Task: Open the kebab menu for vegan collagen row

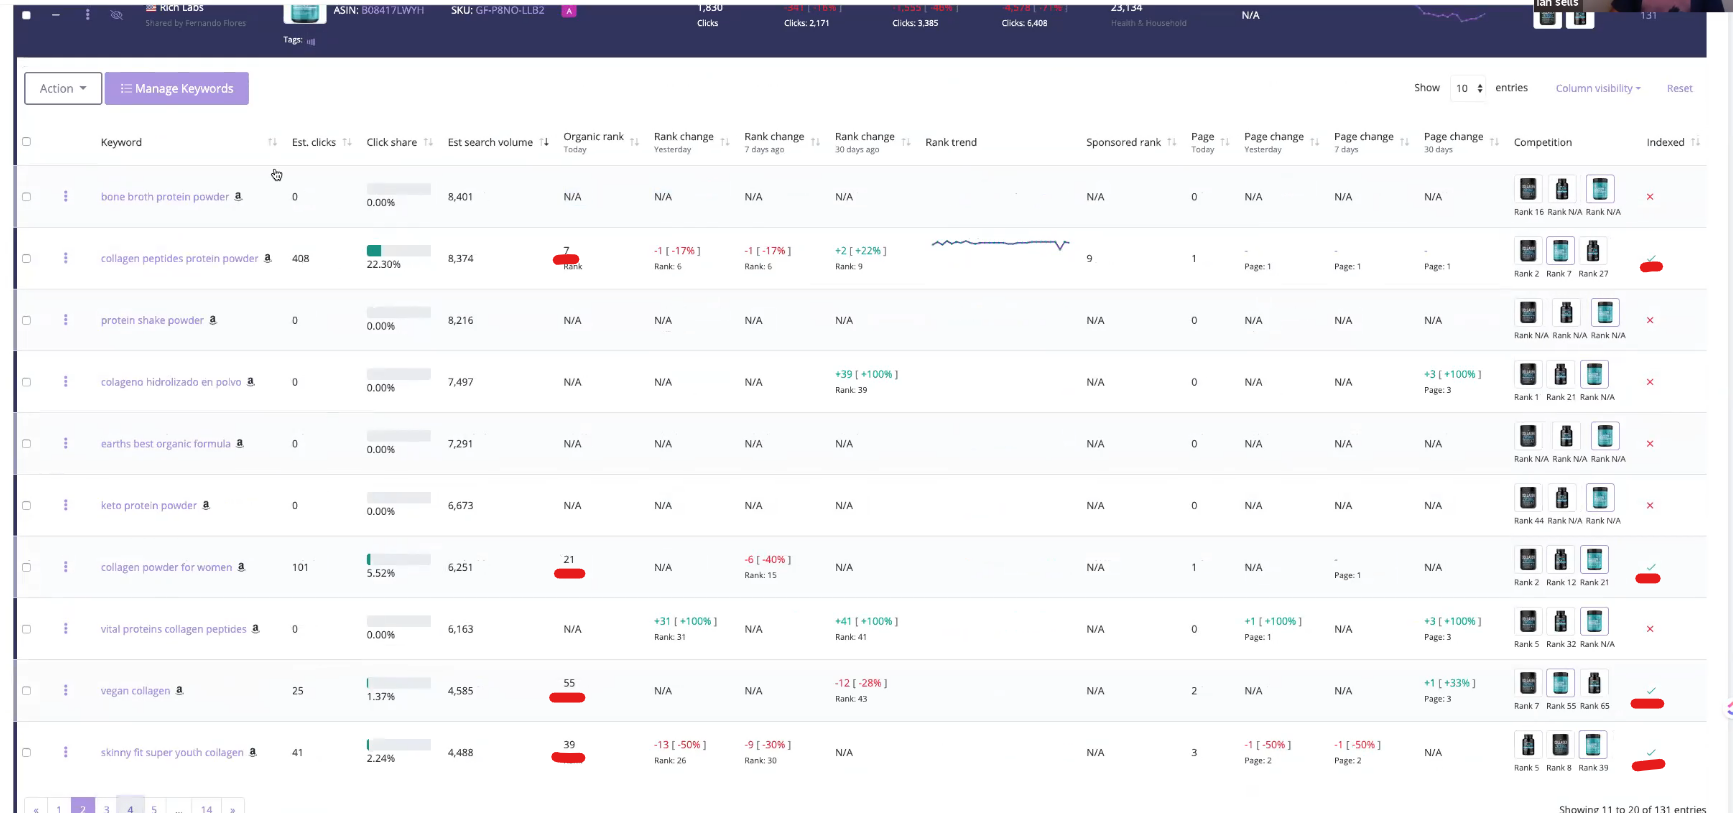Action: 66,690
